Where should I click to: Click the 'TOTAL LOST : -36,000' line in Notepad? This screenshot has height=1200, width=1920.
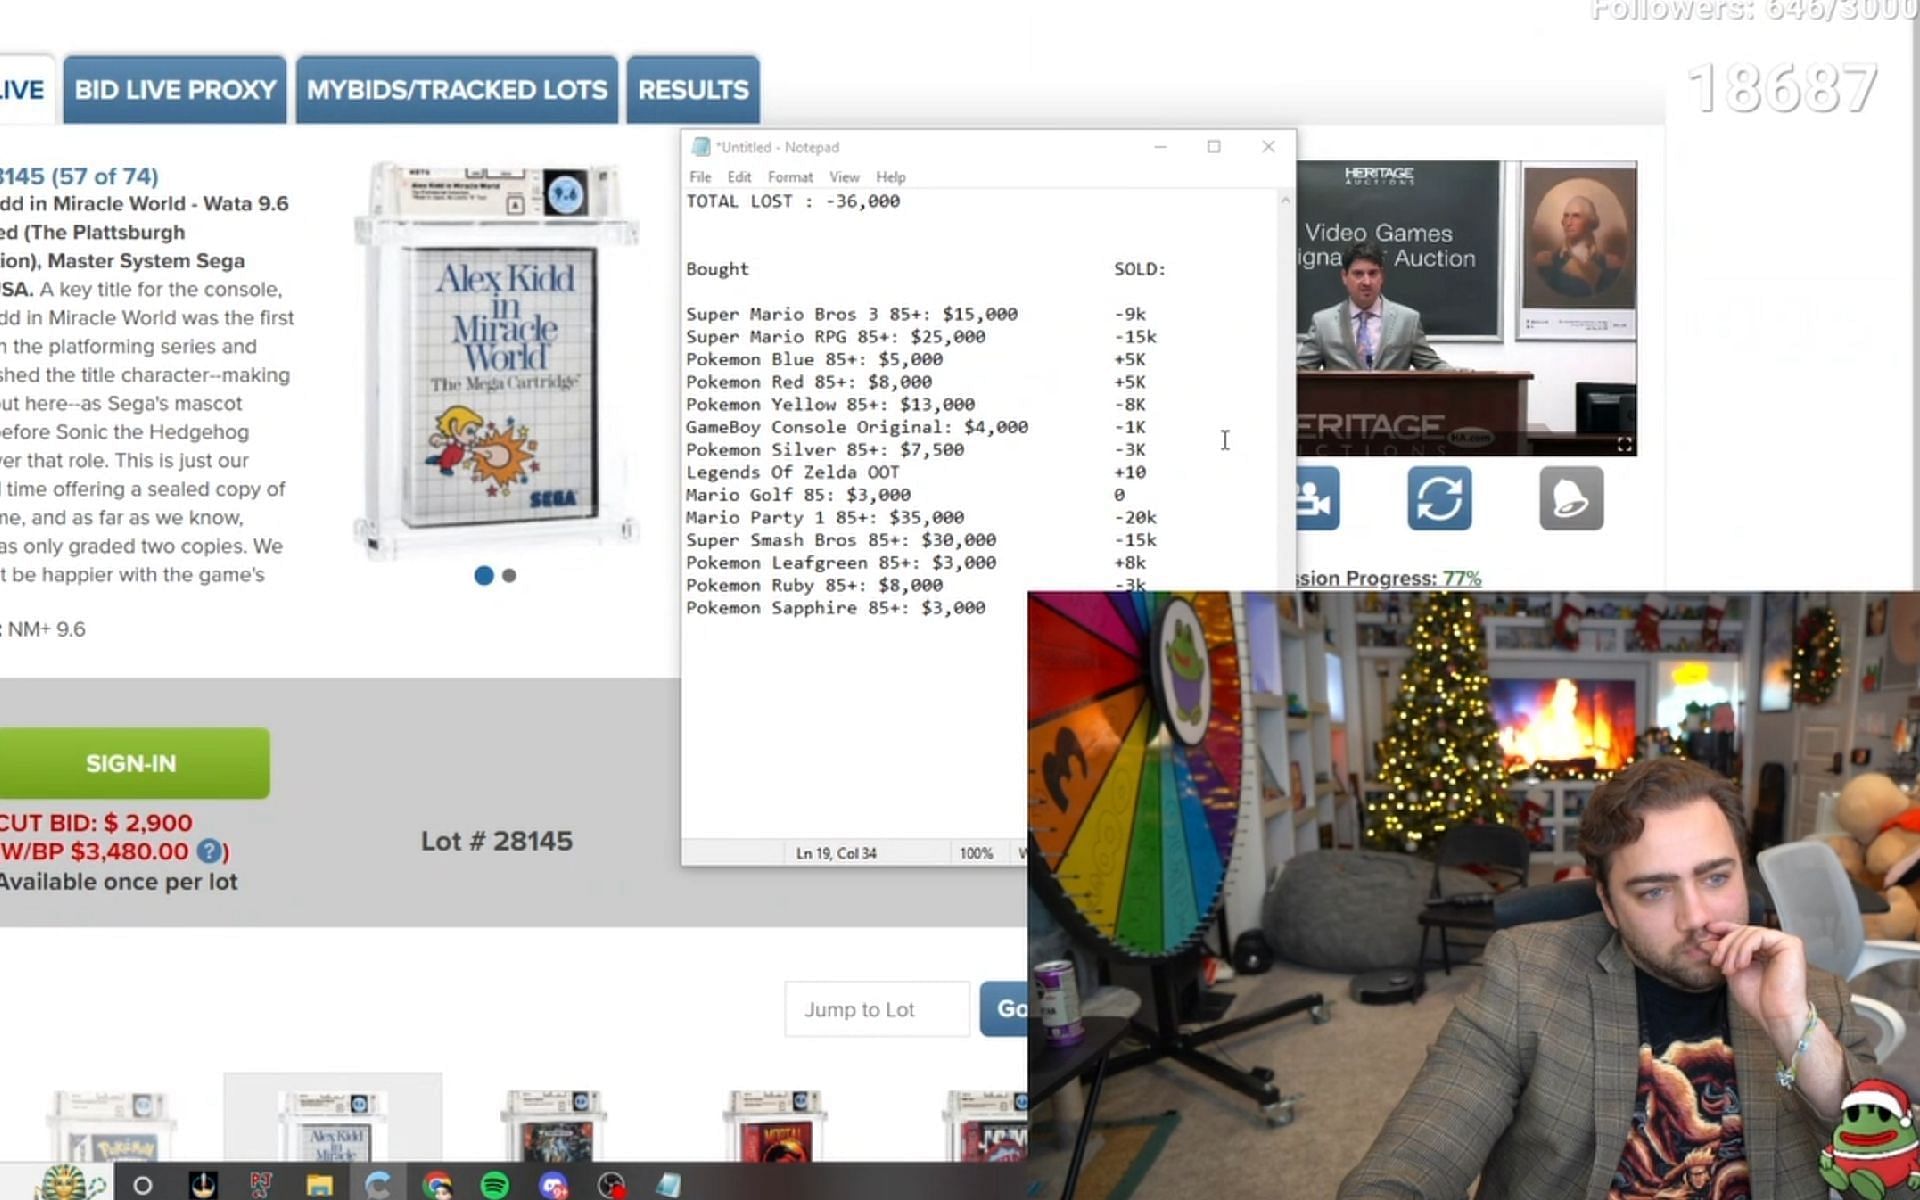793,201
